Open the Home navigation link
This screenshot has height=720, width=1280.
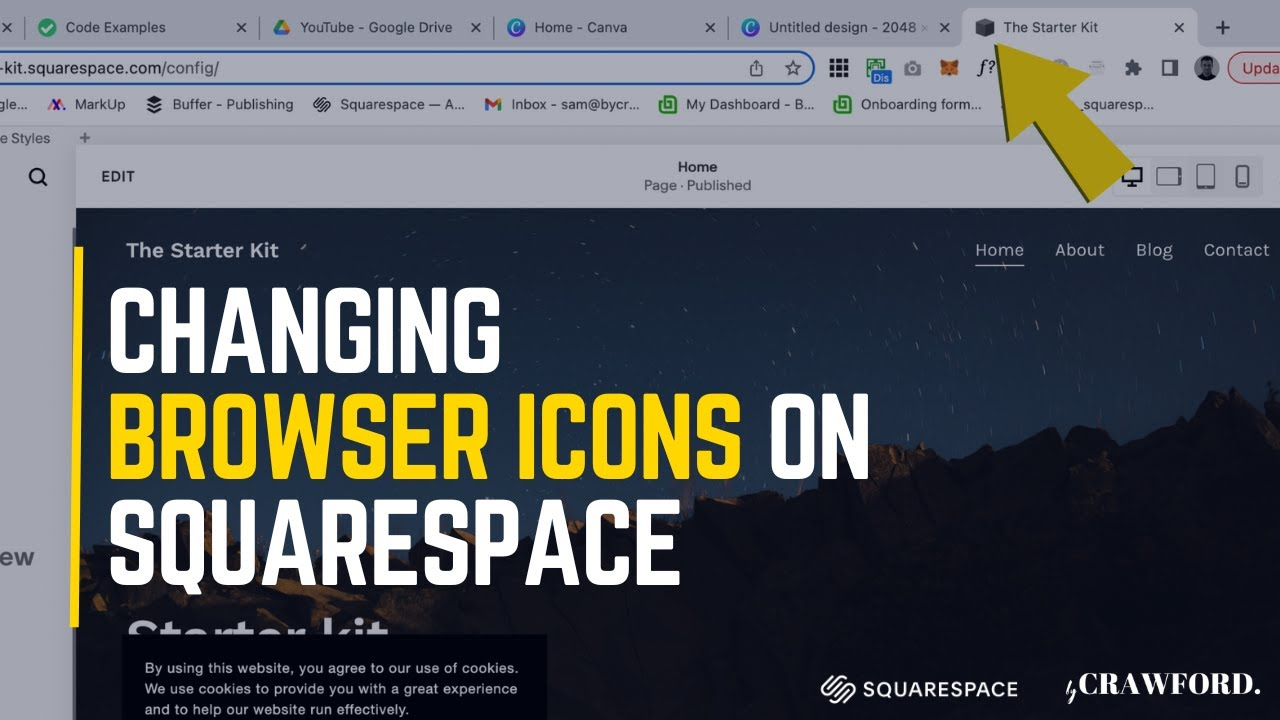coord(1000,250)
